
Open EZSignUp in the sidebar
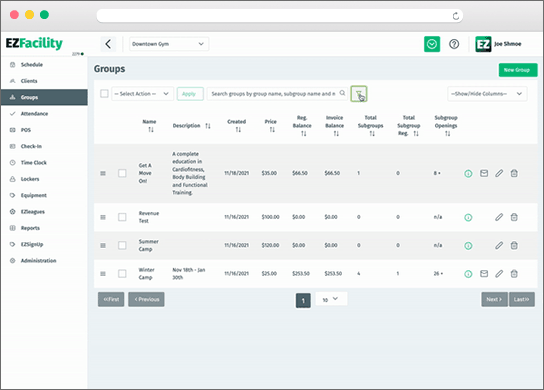tap(44, 244)
